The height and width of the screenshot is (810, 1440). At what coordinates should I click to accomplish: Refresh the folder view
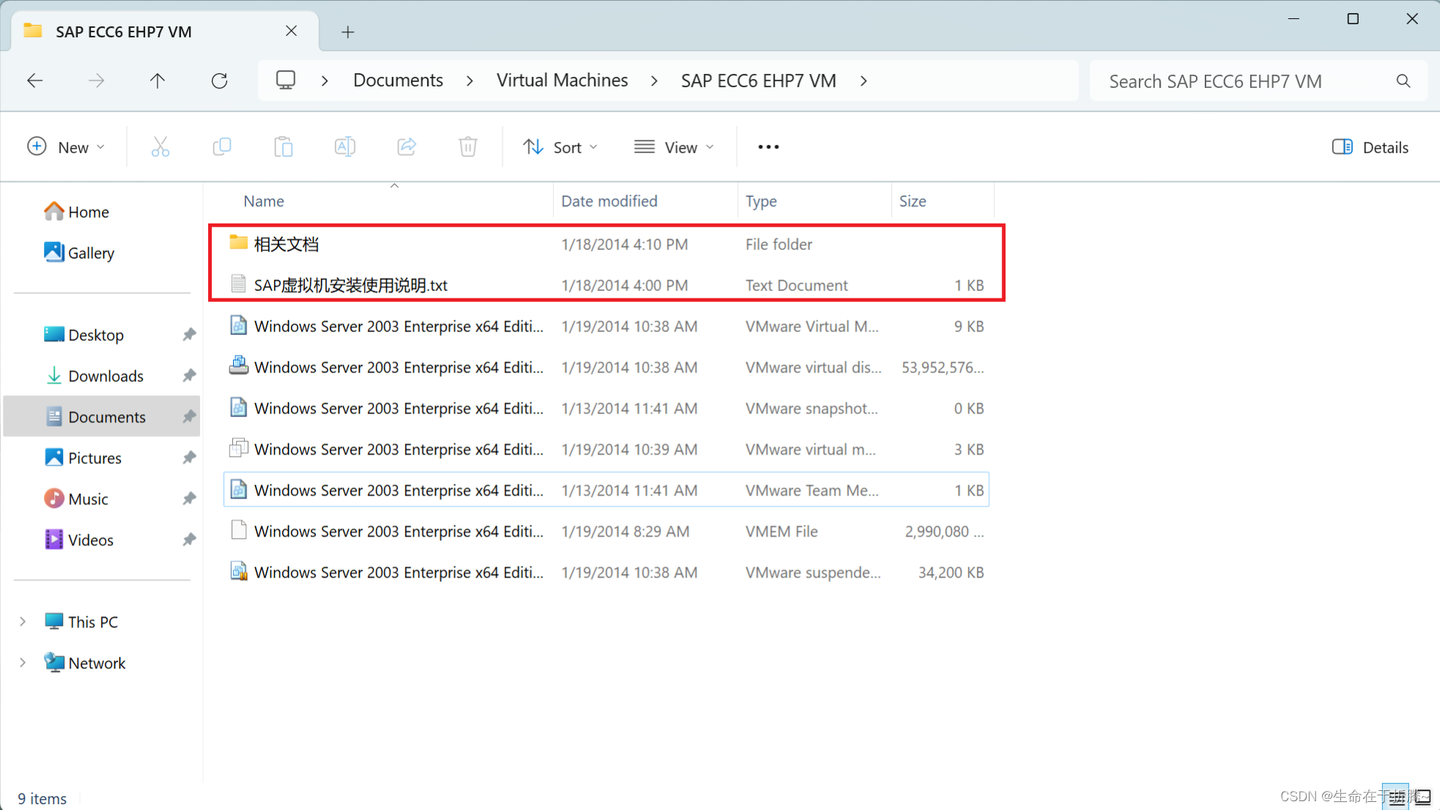point(219,81)
